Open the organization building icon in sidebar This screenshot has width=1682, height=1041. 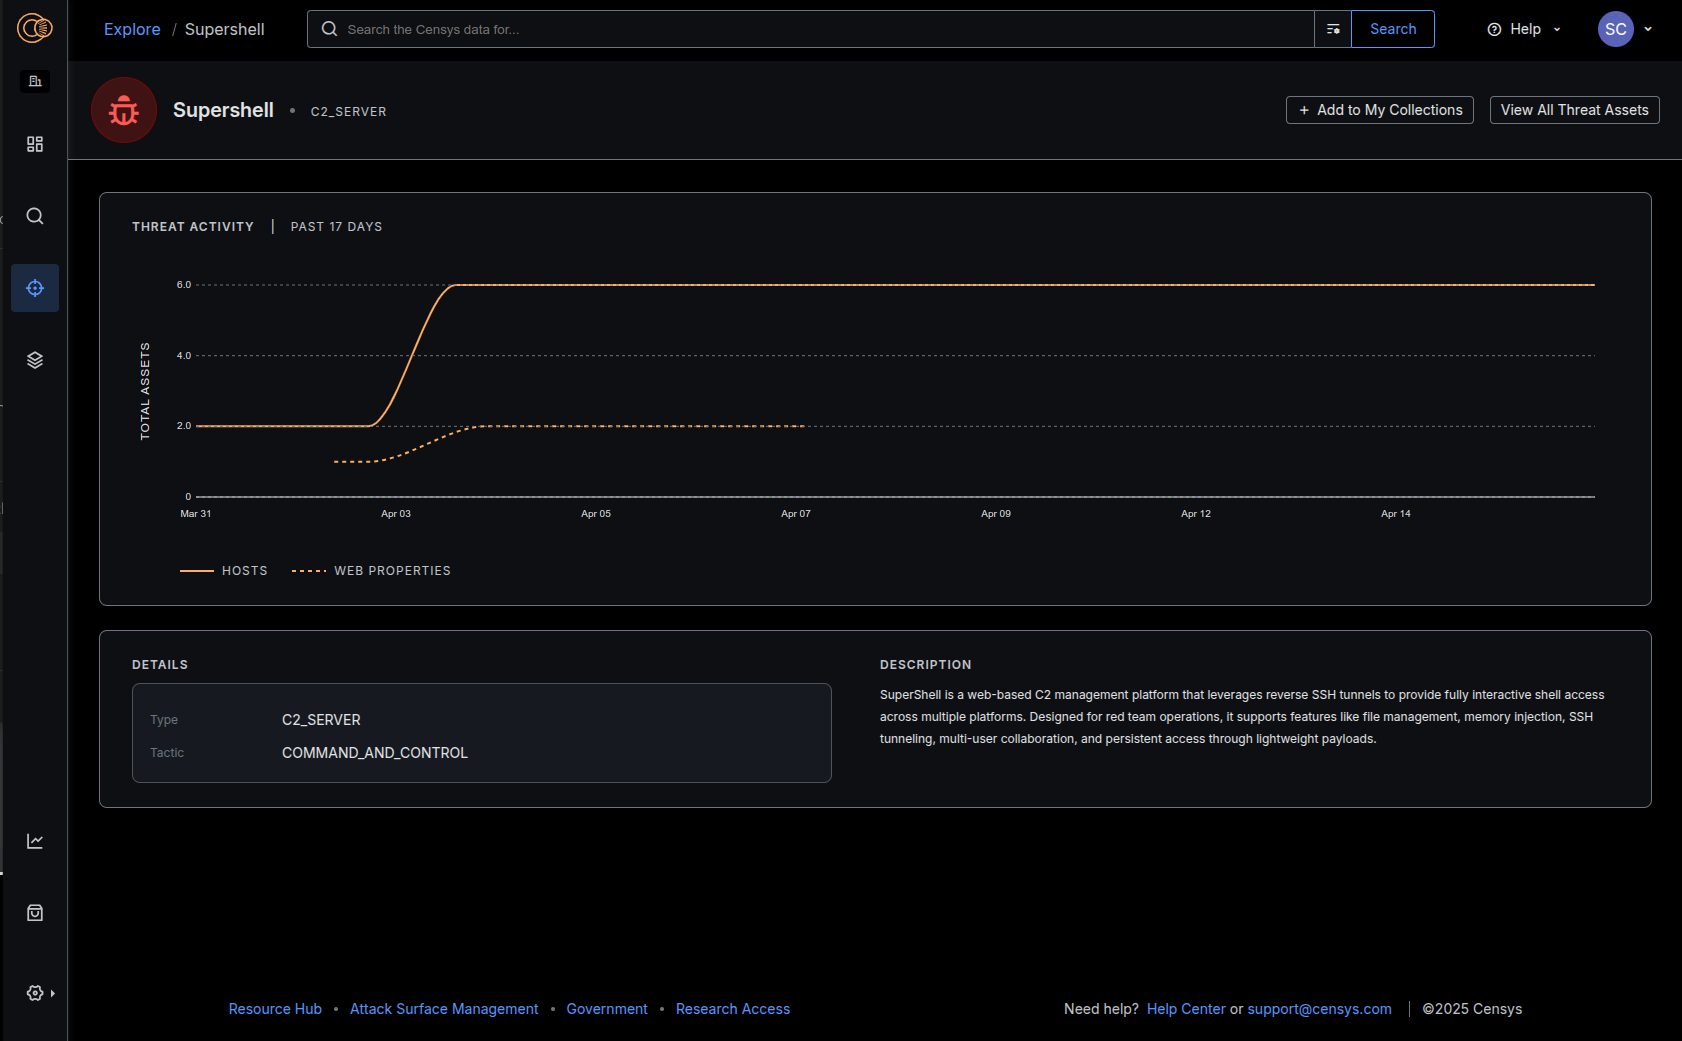pyautogui.click(x=35, y=81)
